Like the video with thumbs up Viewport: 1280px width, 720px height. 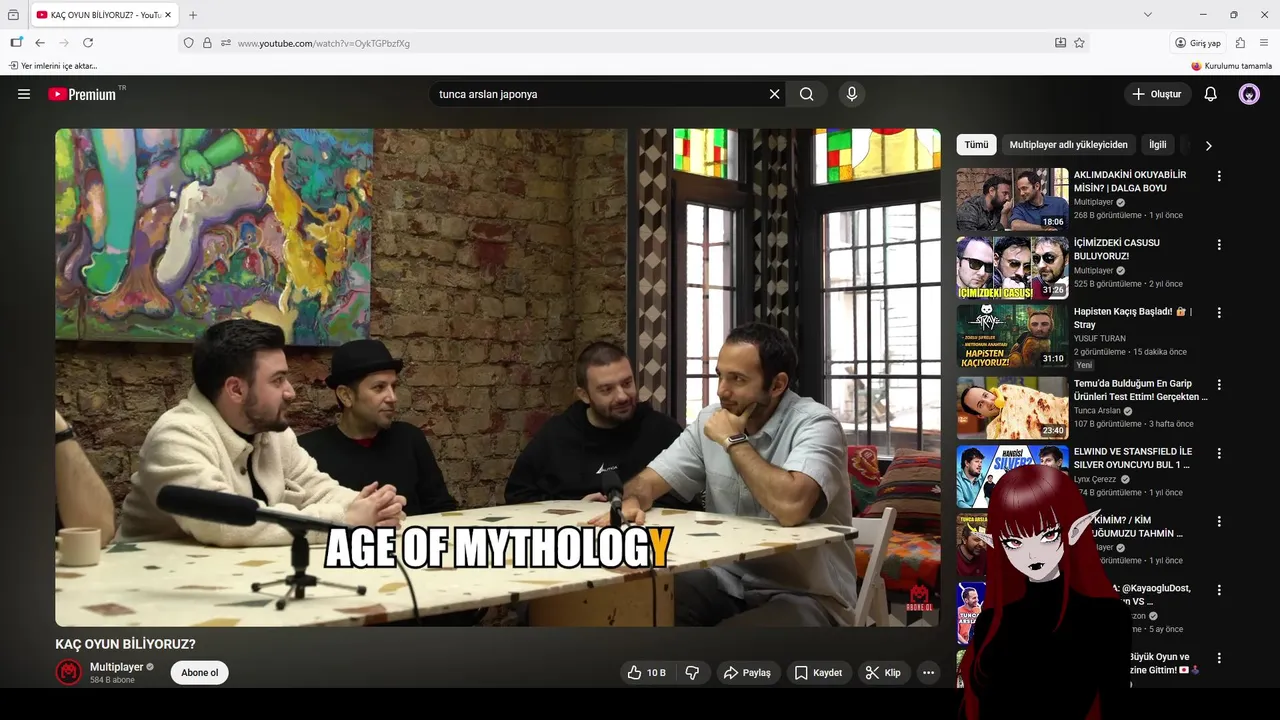click(x=647, y=673)
